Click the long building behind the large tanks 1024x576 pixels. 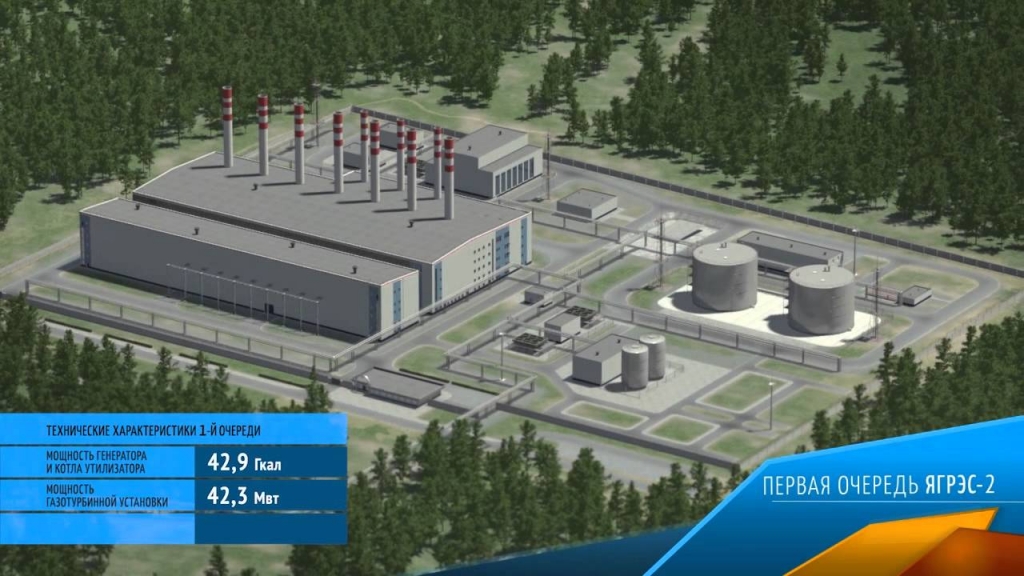pos(788,250)
